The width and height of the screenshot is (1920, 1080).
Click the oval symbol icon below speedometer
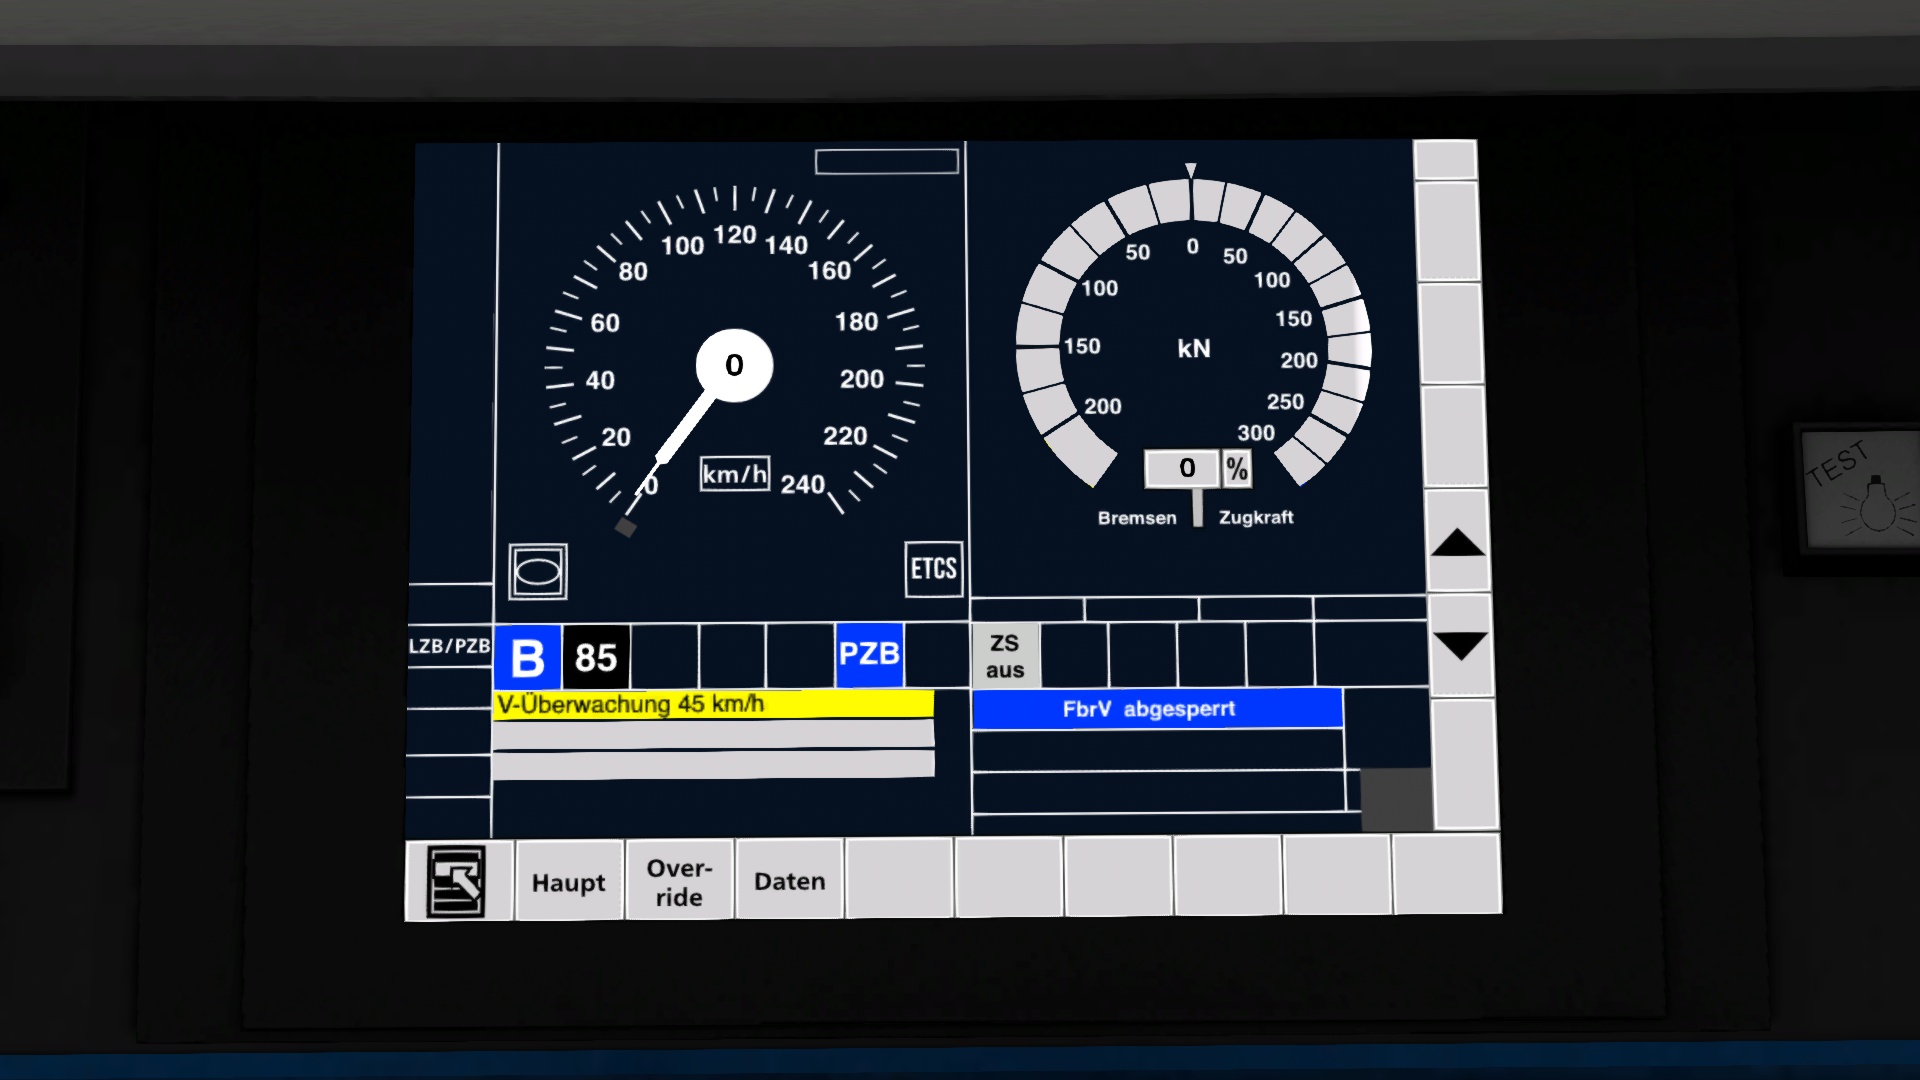538,572
